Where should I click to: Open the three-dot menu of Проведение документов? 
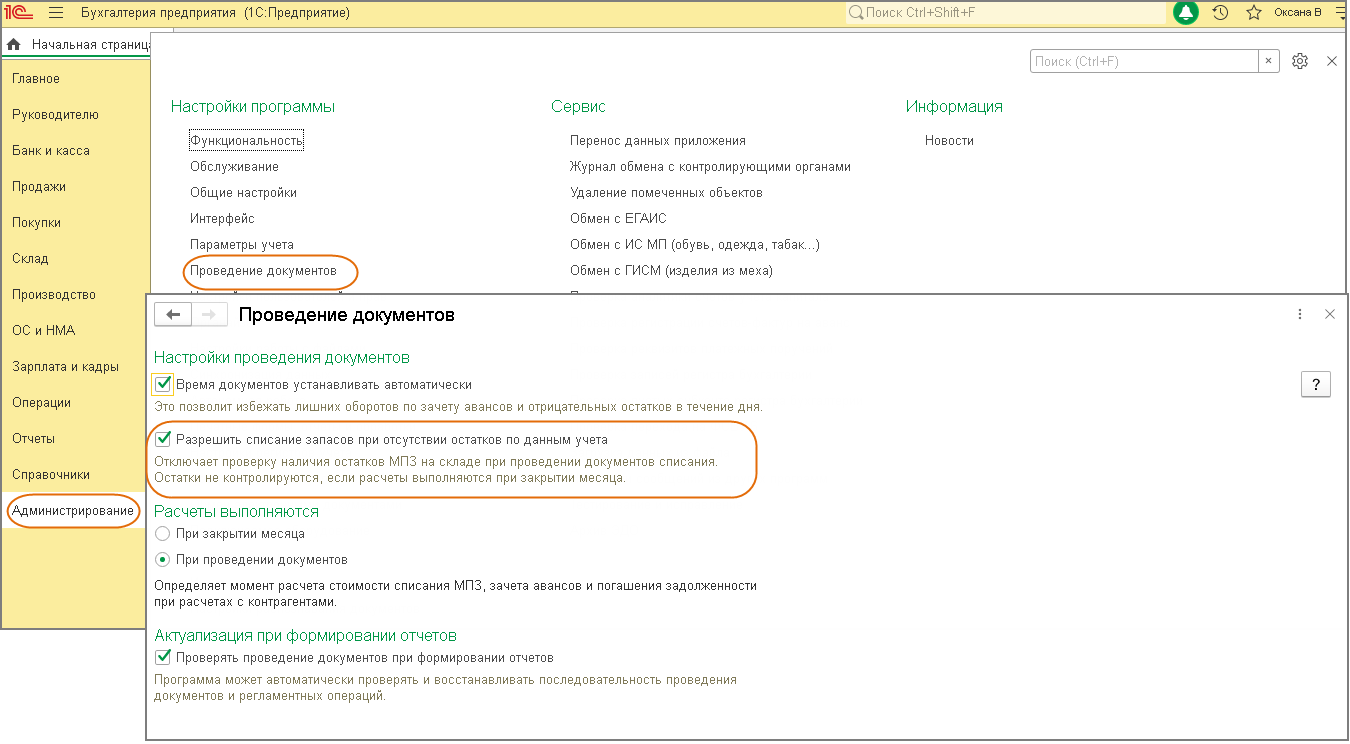pos(1300,314)
